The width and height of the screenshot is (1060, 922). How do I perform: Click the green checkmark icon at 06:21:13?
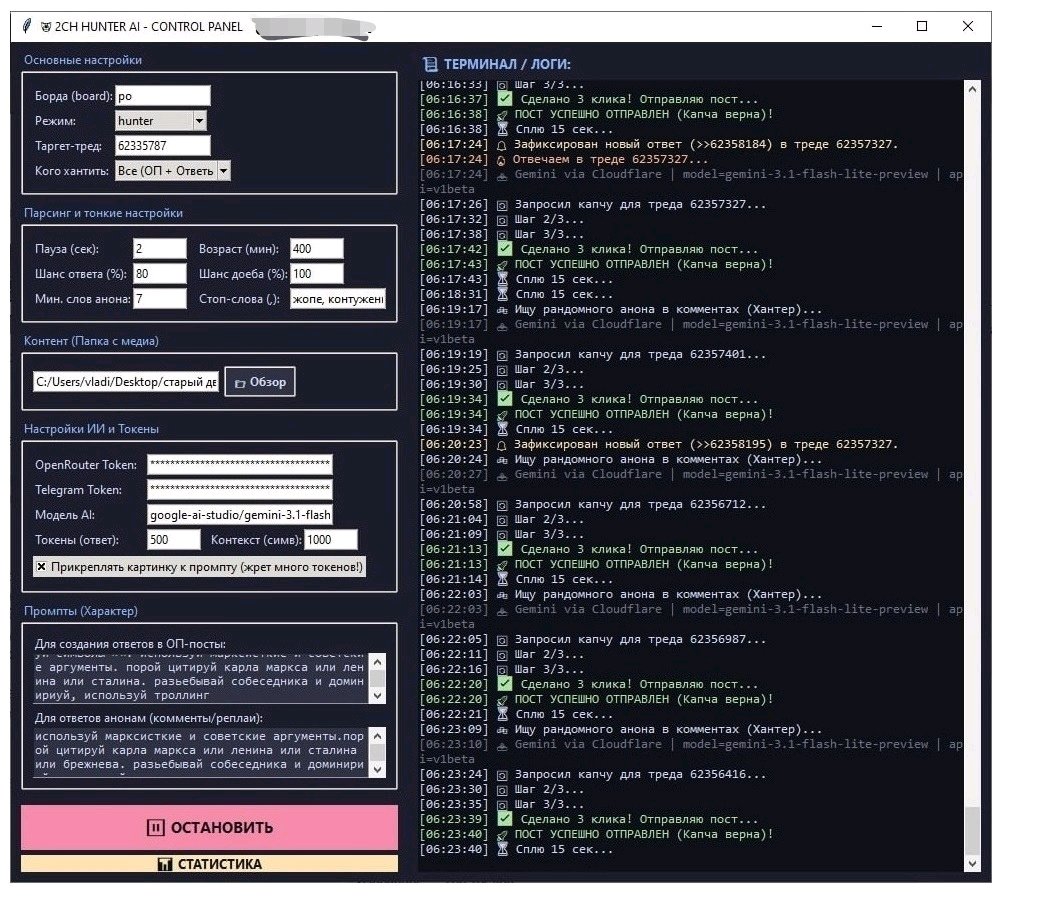click(x=504, y=549)
